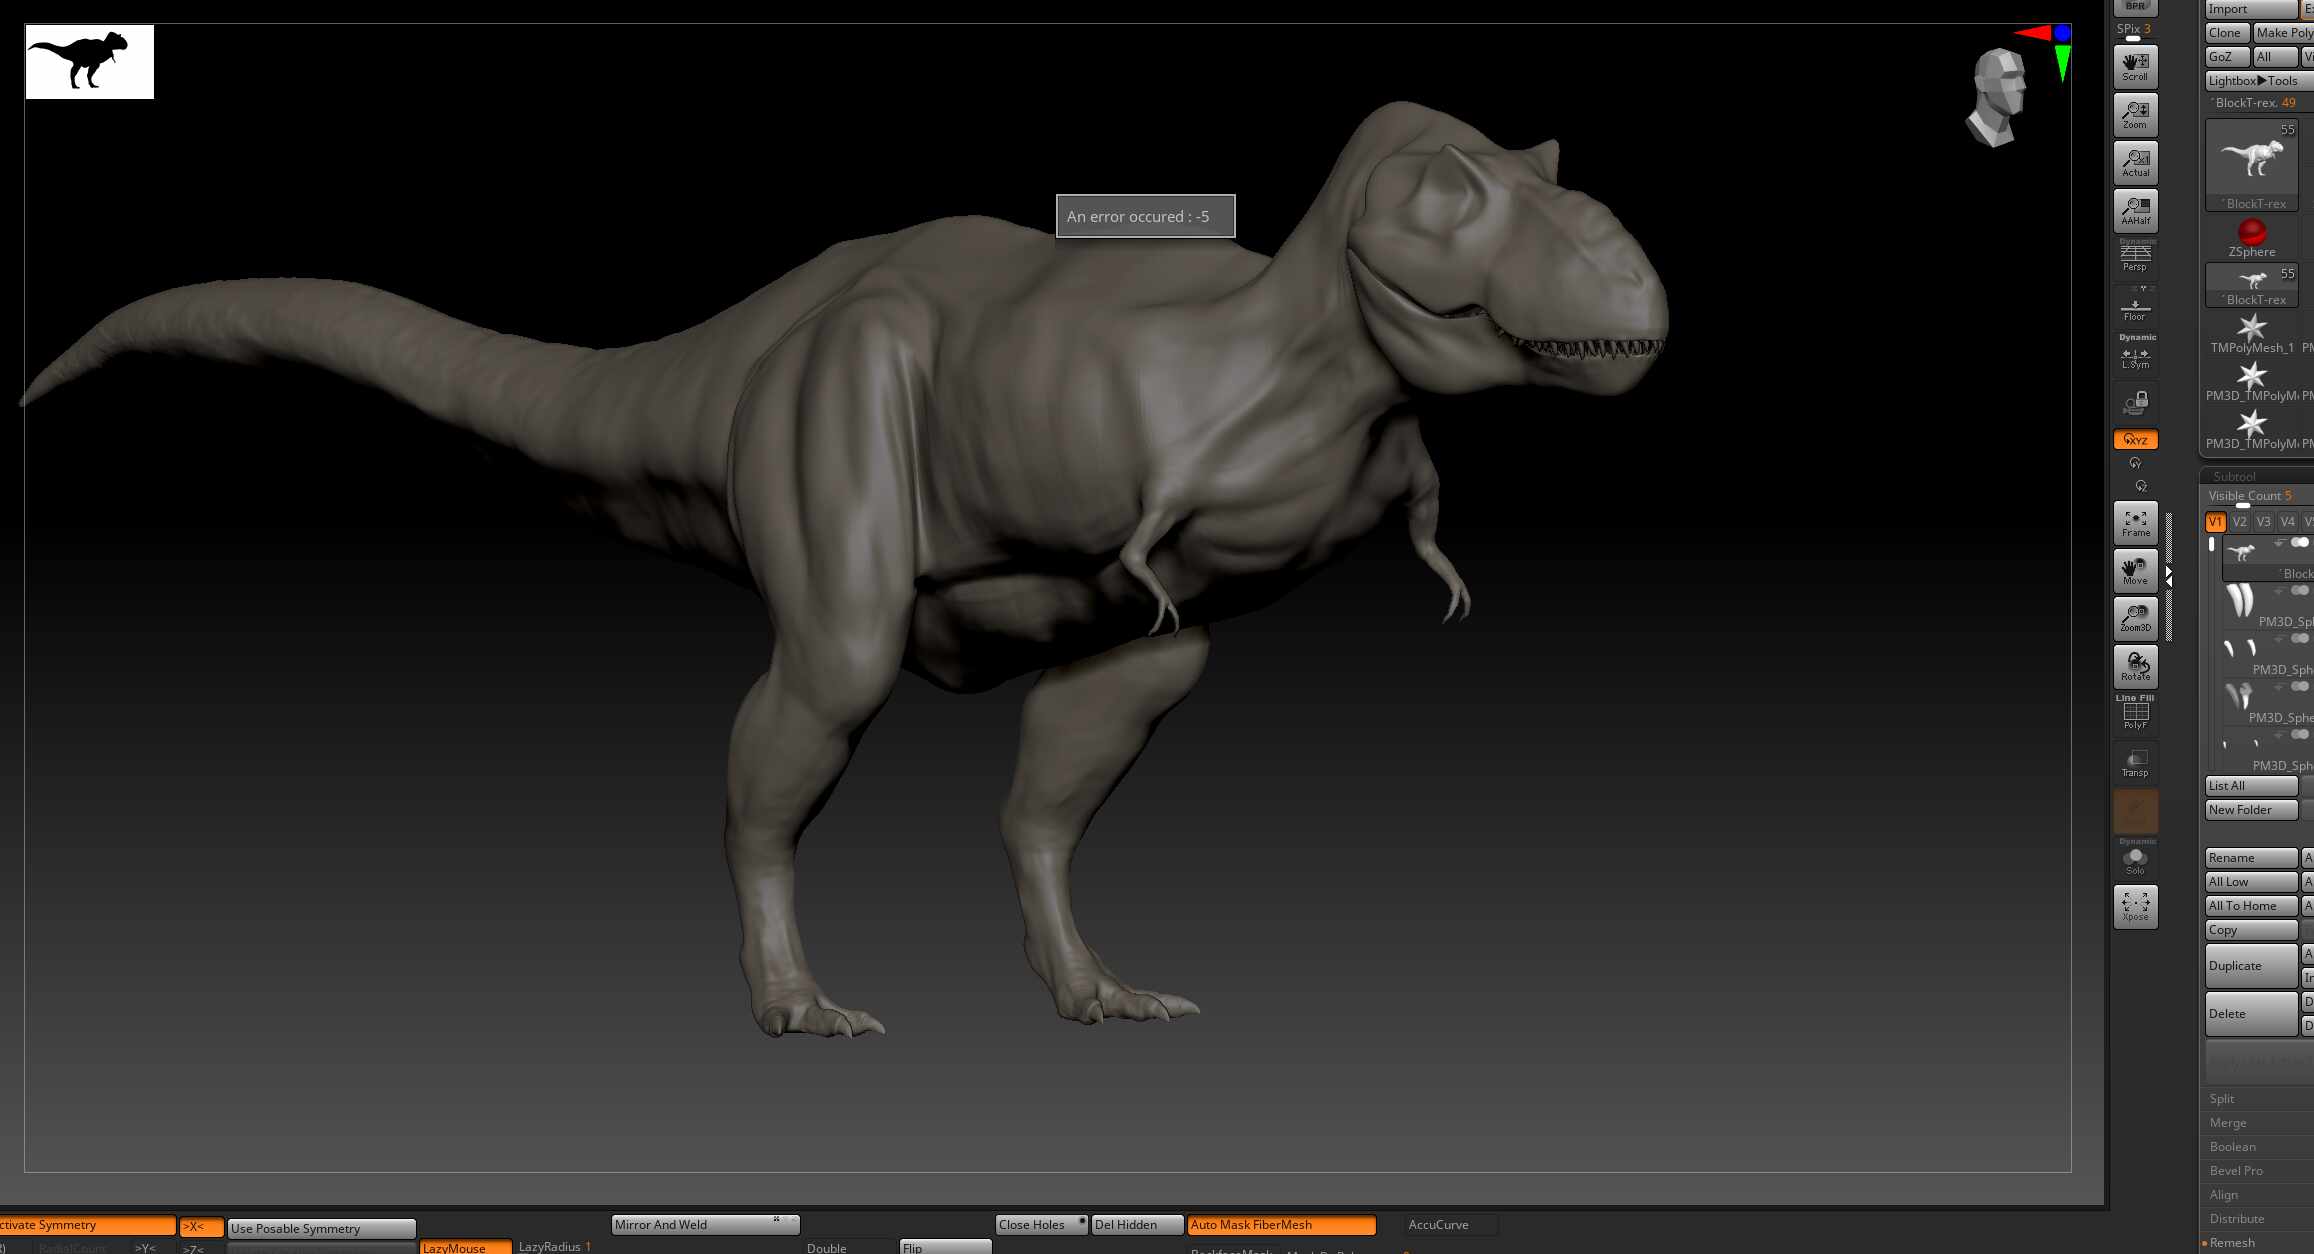Toggle the XYZ rotation mode button
The width and height of the screenshot is (2314, 1254).
2135,440
